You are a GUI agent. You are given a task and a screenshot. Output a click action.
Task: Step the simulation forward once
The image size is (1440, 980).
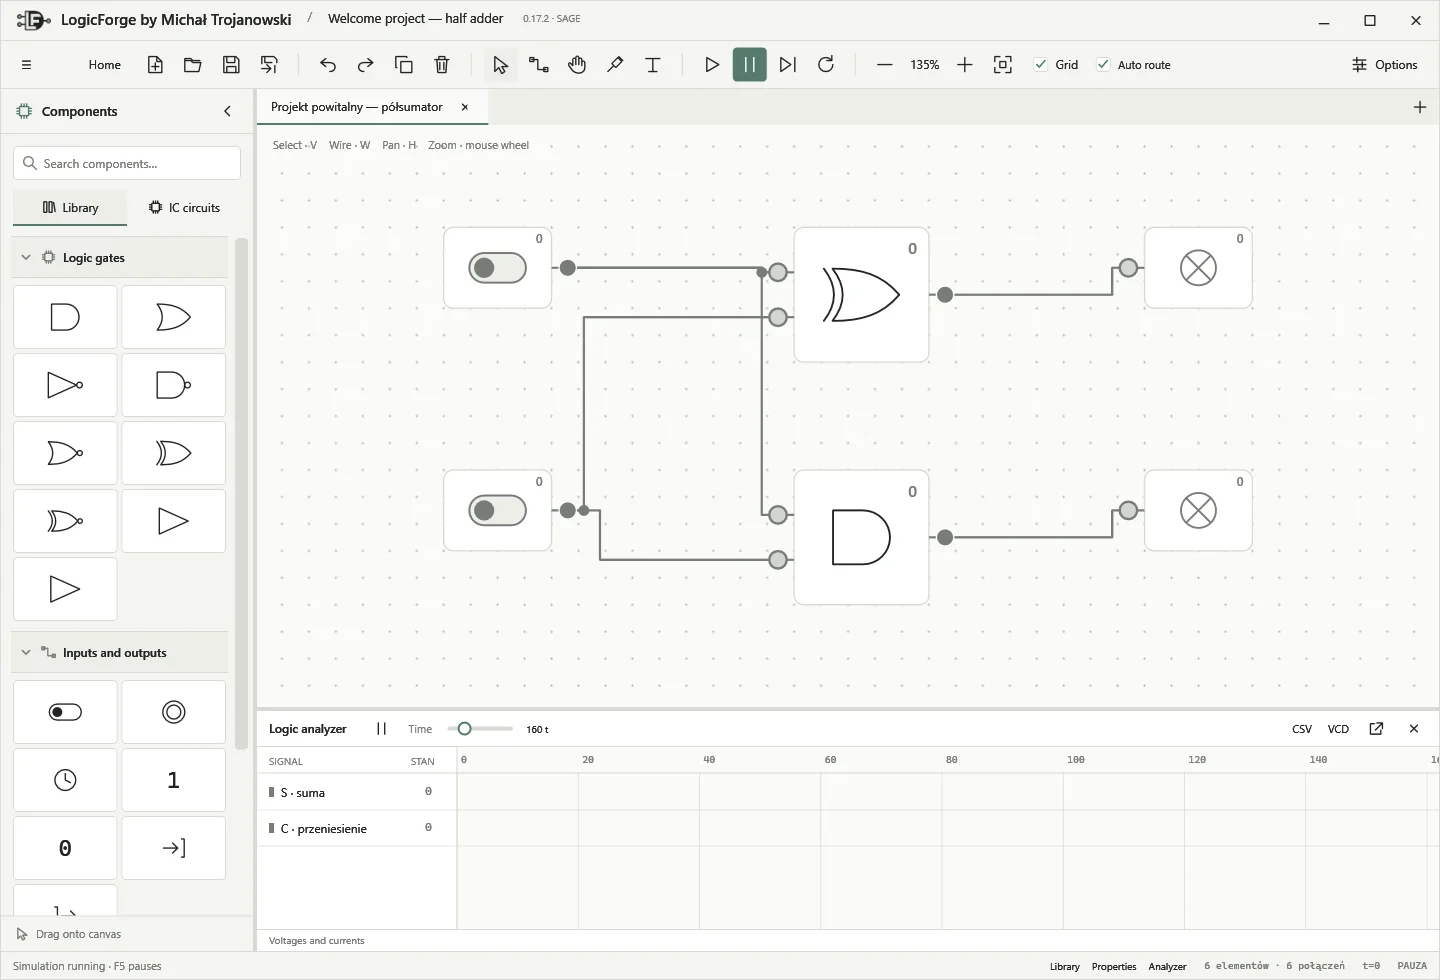coord(788,65)
